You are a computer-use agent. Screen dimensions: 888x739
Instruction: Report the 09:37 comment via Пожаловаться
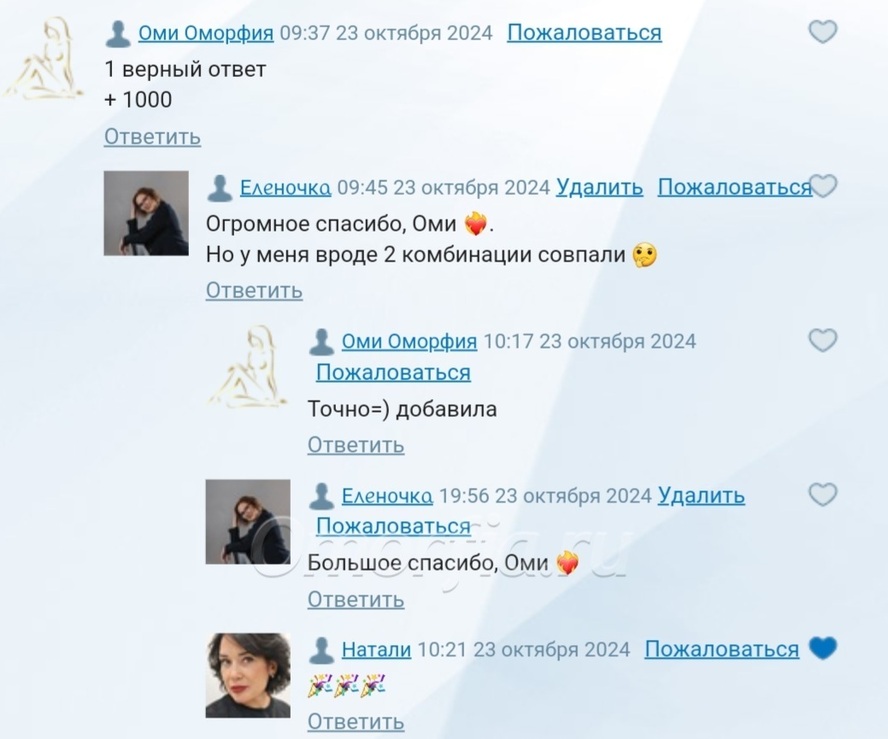(x=584, y=33)
